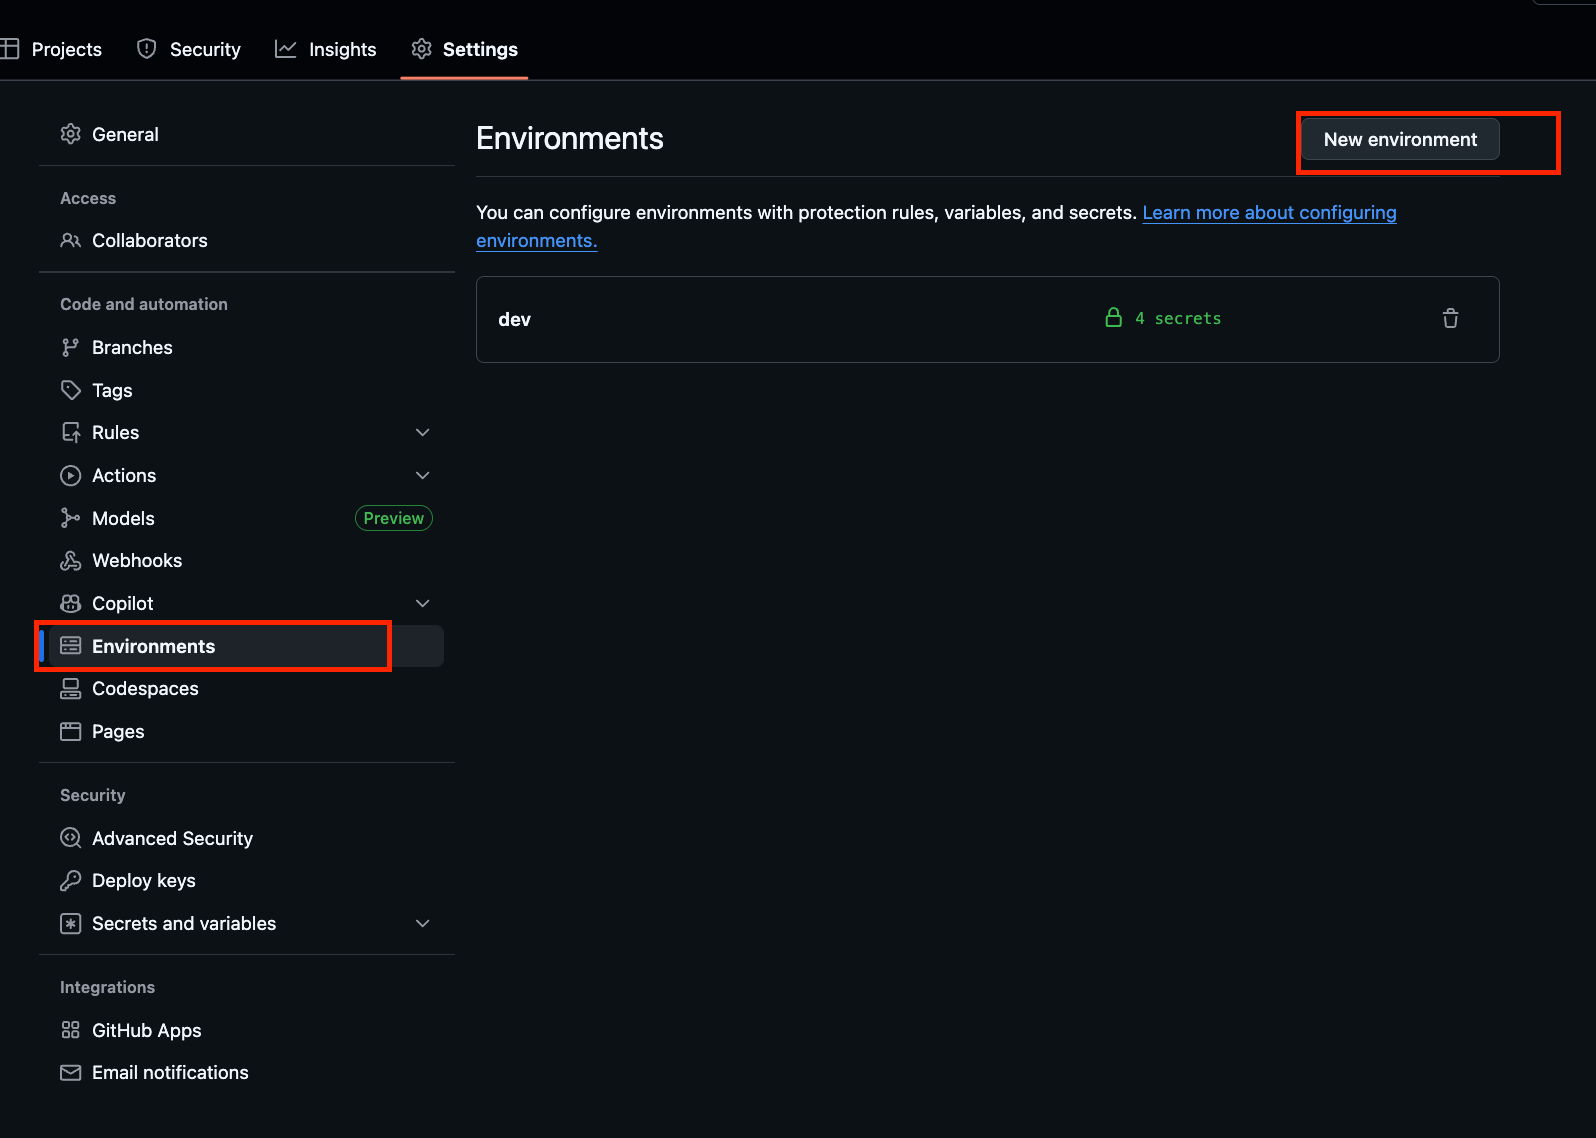Click the Webhooks icon in sidebar
The height and width of the screenshot is (1138, 1596).
tap(70, 561)
